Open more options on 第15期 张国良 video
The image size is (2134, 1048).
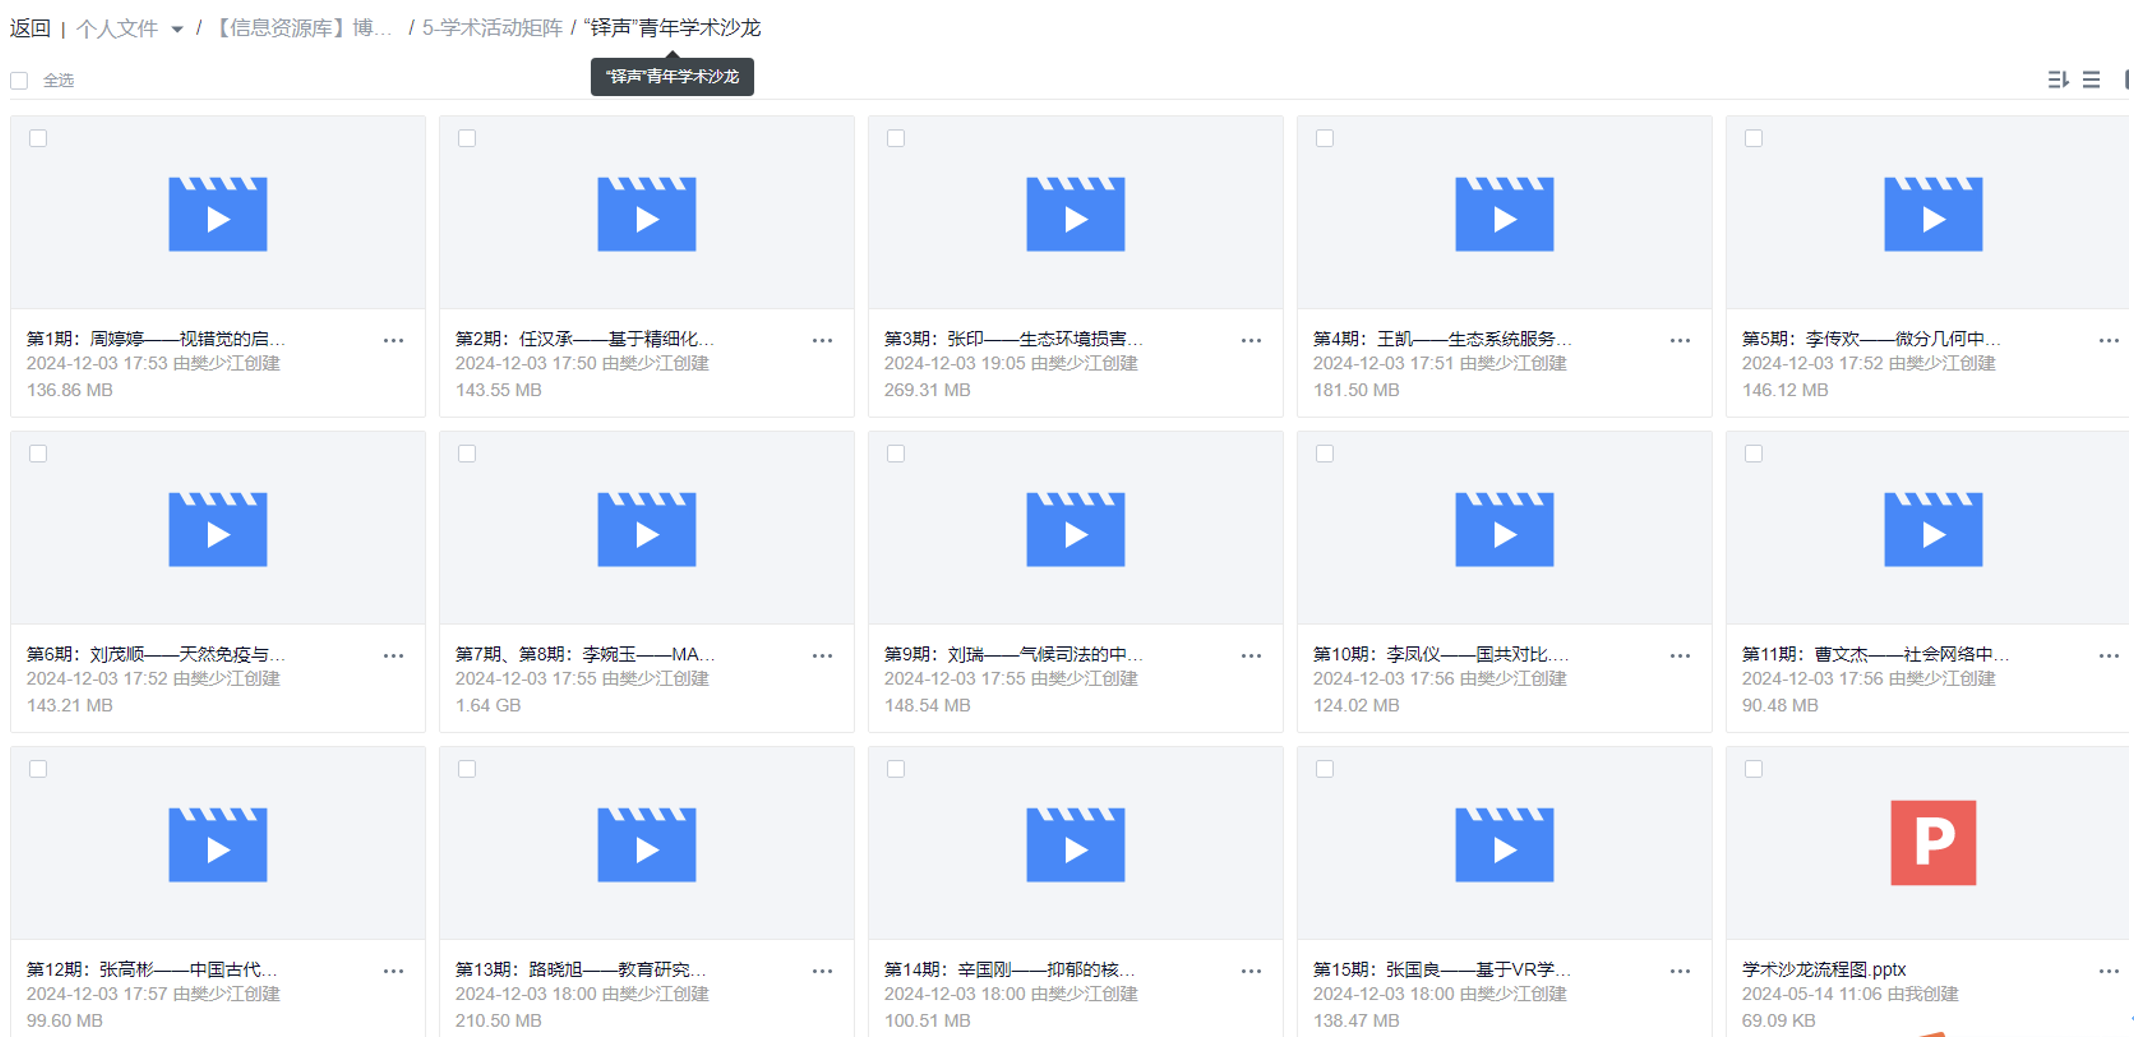1680,970
